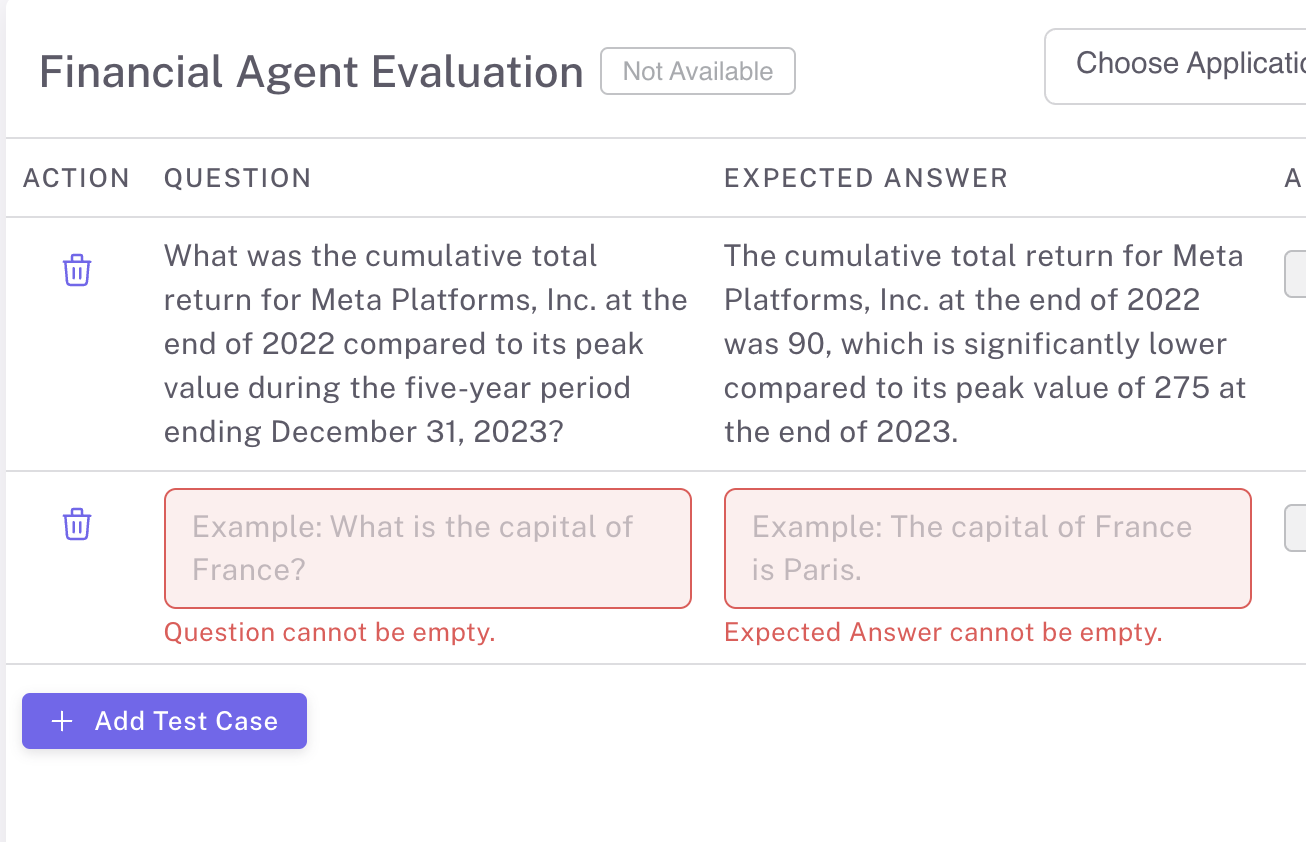
Task: Delete the Meta Platforms test case row
Action: (x=77, y=270)
